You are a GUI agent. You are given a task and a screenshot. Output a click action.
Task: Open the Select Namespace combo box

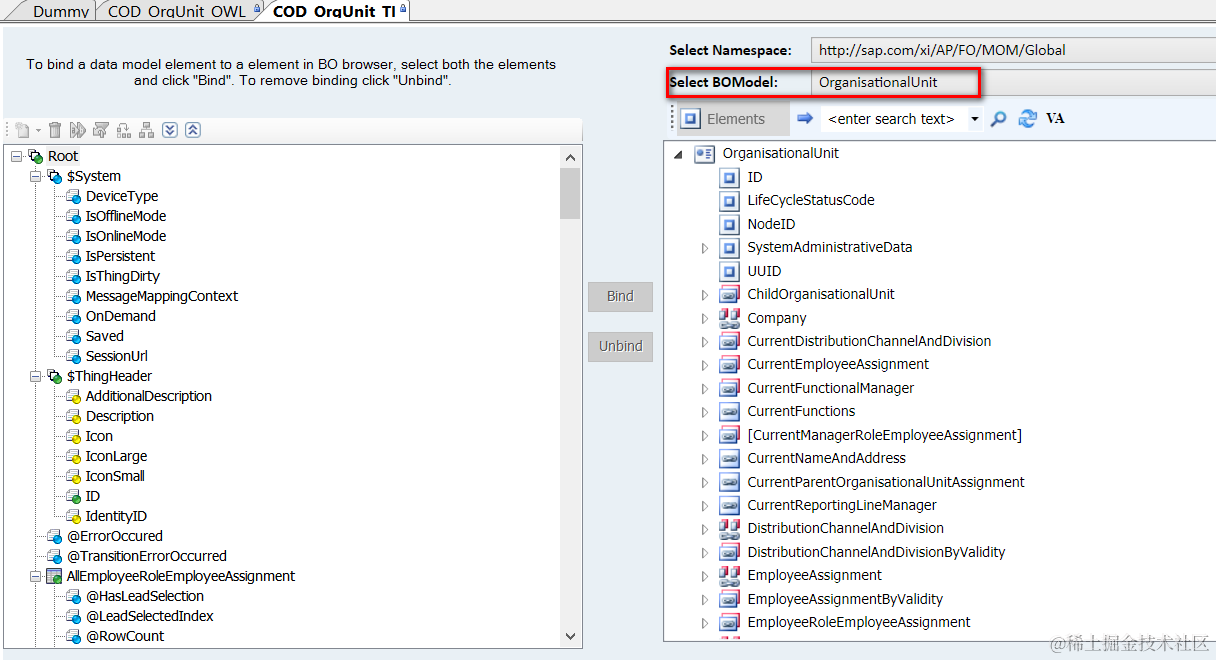[x=1013, y=50]
